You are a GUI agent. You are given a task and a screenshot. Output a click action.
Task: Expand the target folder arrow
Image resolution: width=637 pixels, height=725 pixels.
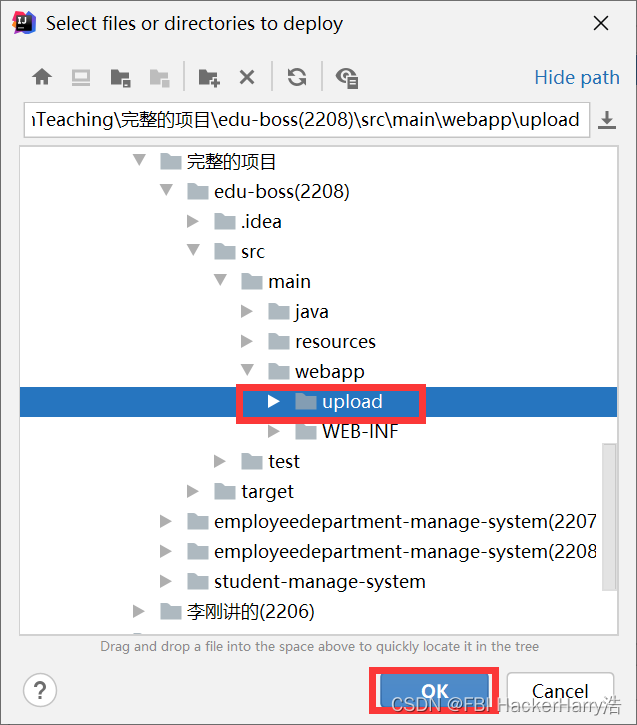point(193,491)
